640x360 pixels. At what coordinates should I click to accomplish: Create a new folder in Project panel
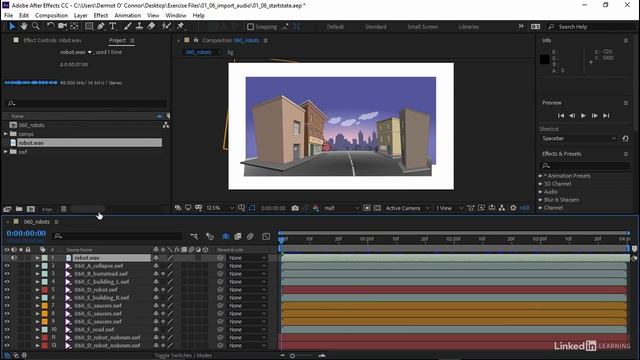(x=19, y=209)
